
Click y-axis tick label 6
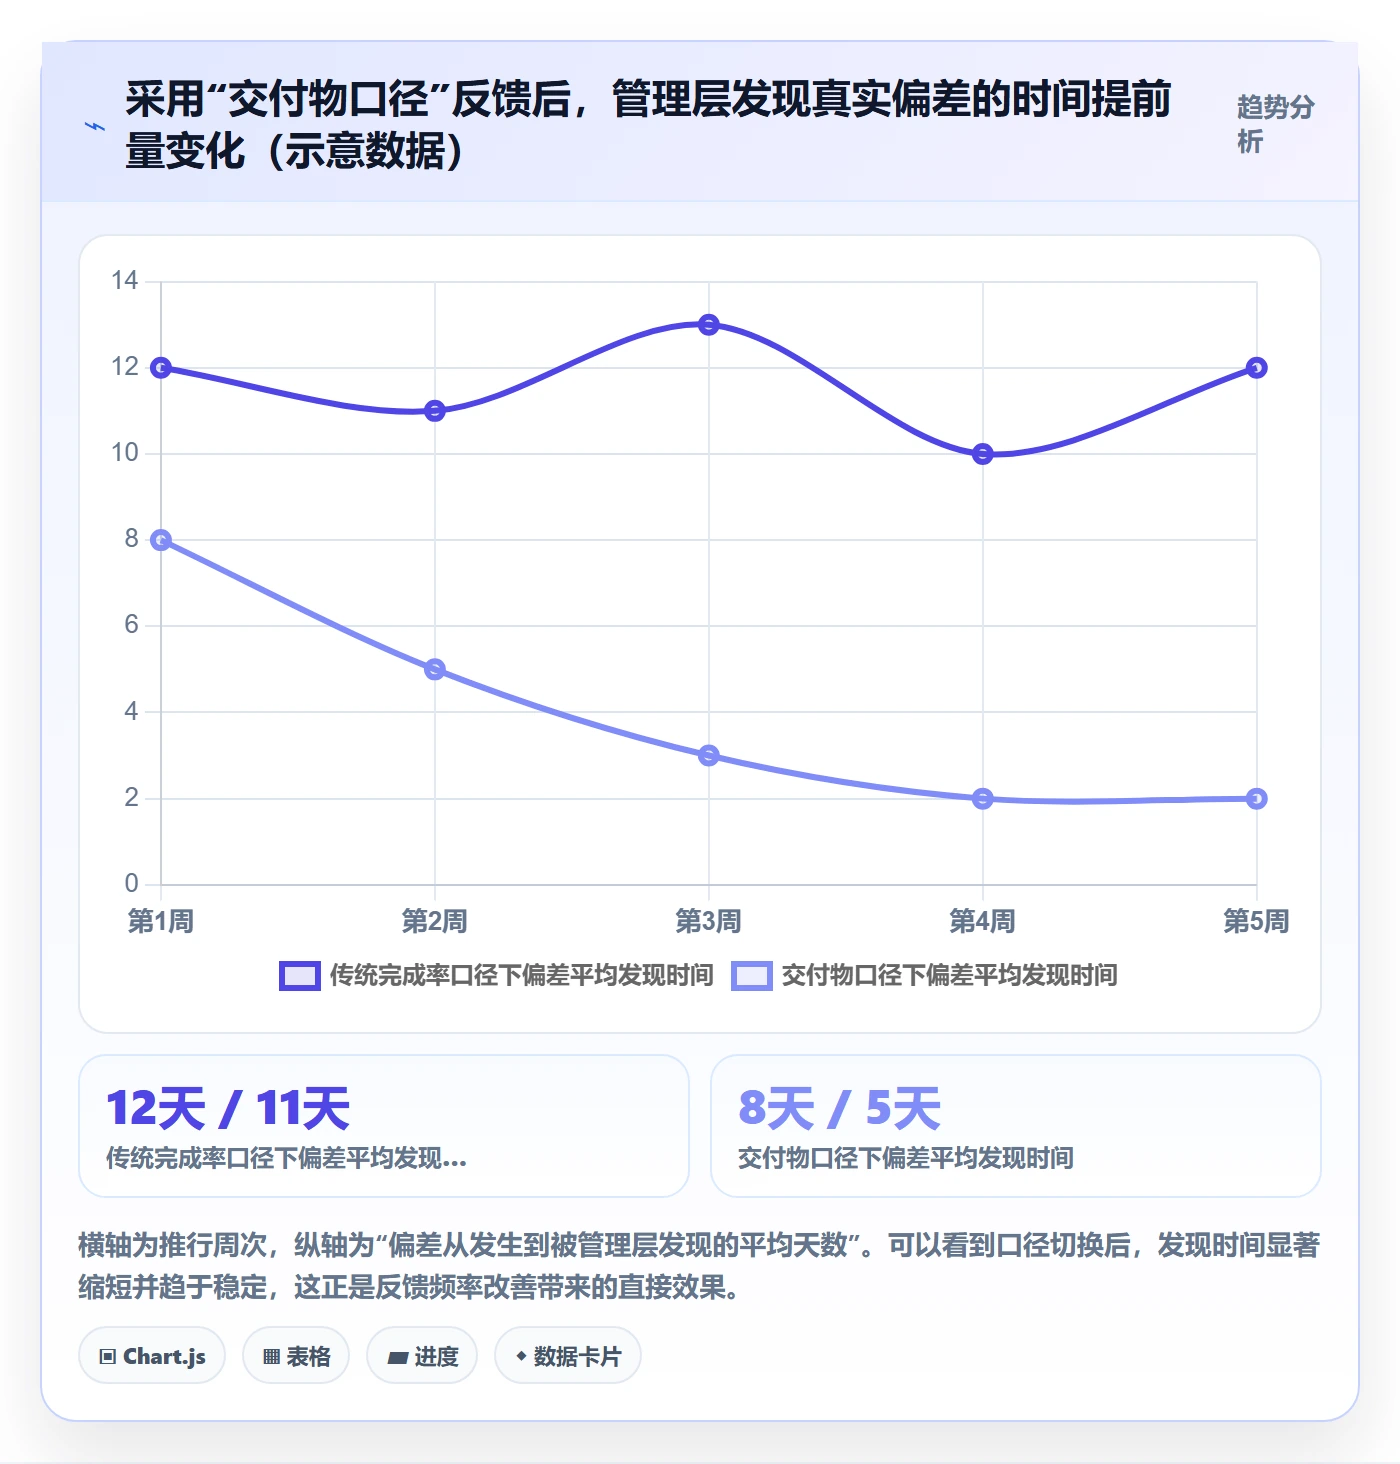[131, 625]
